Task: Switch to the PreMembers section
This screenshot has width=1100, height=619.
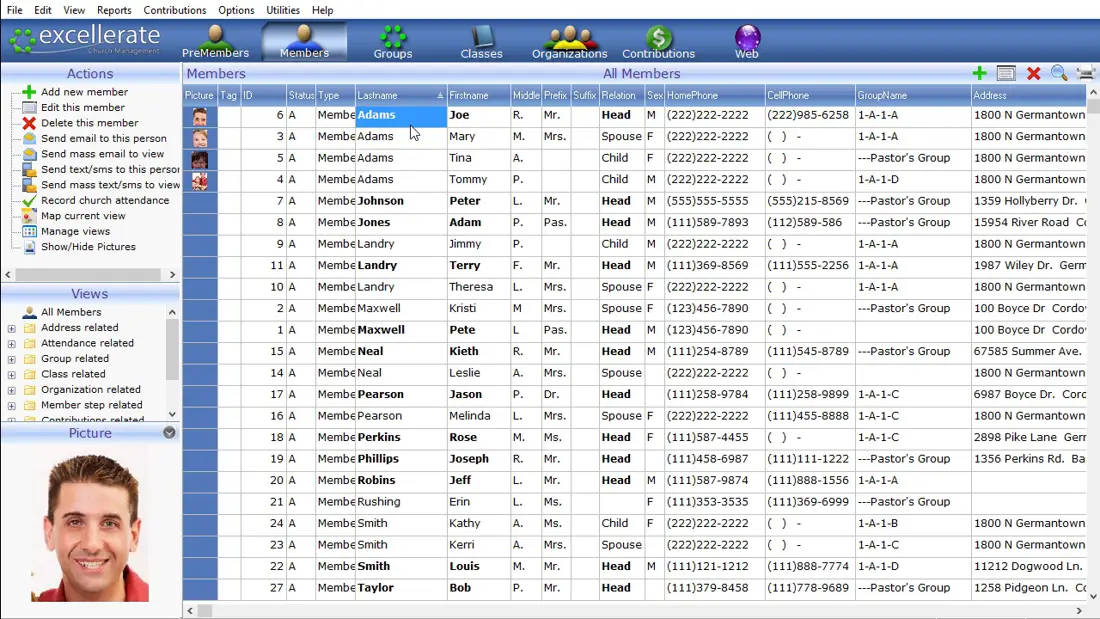Action: [215, 42]
